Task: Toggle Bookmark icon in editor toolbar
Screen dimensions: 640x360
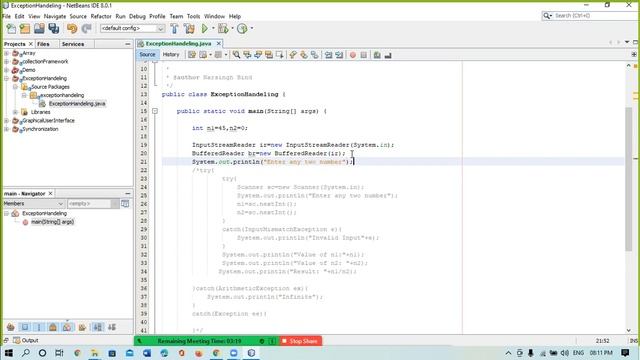Action: pyautogui.click(x=315, y=55)
